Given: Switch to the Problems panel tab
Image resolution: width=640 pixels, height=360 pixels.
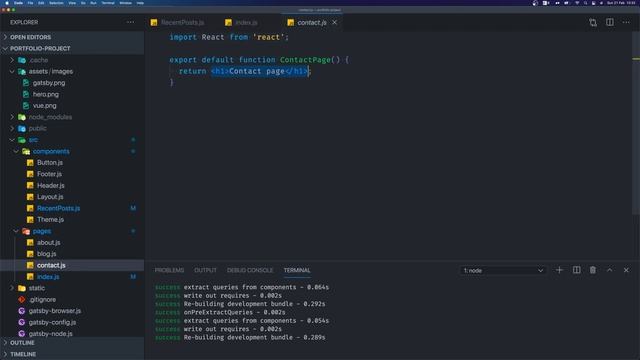Looking at the screenshot, I should pos(169,270).
